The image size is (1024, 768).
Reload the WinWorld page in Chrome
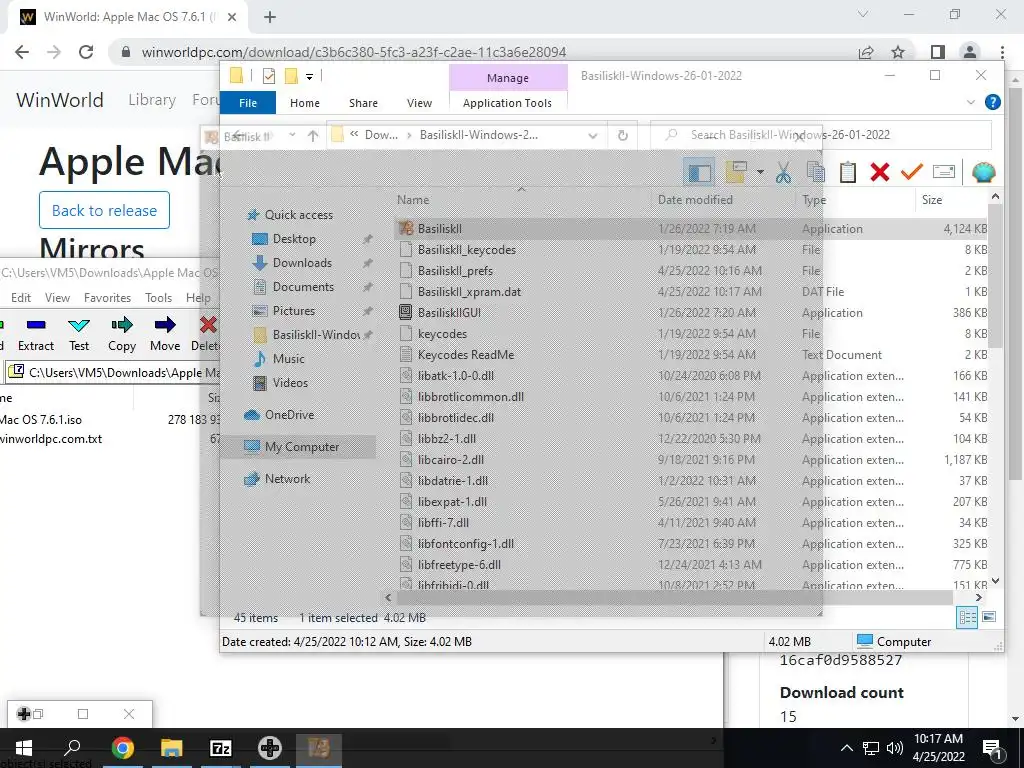coord(86,52)
